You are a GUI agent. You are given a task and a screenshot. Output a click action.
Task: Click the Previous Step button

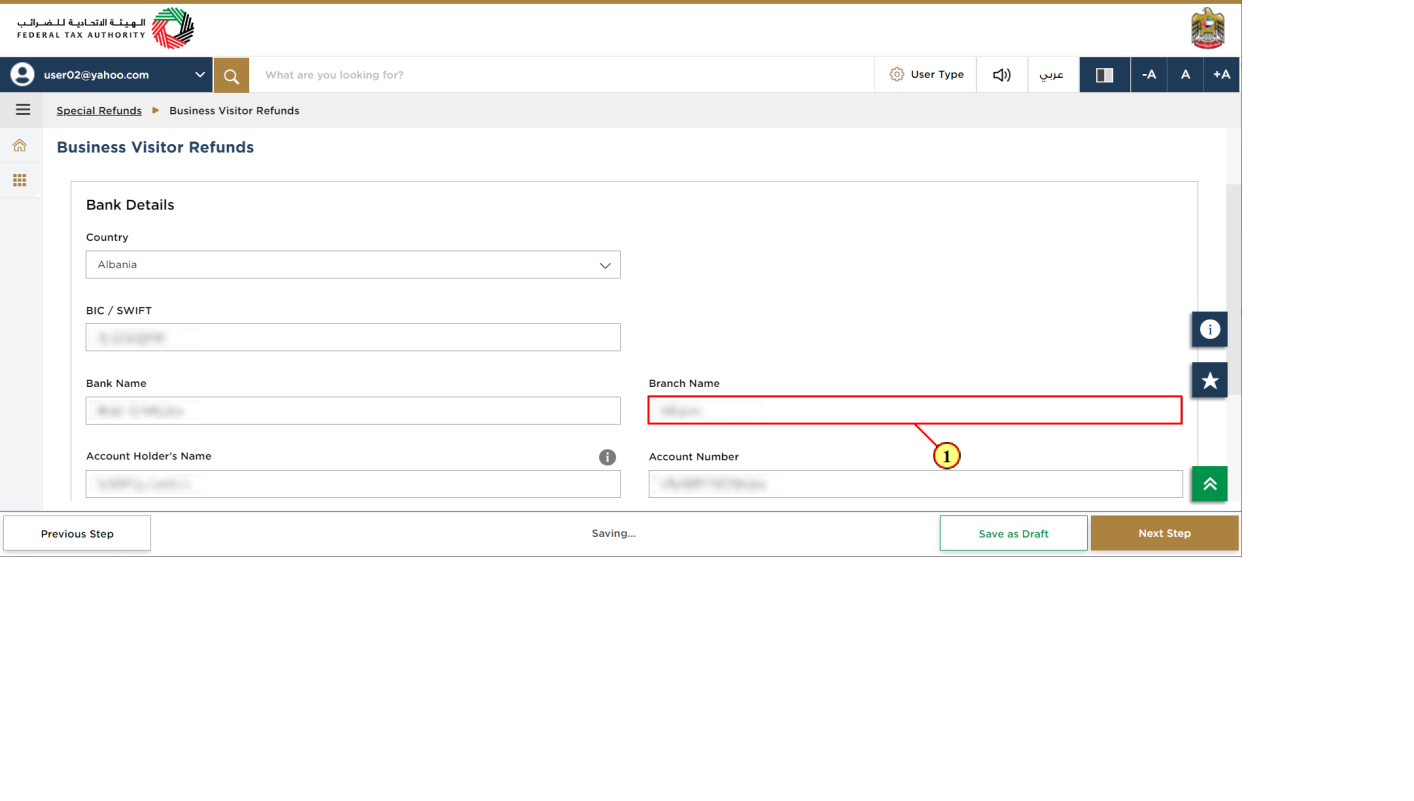click(77, 534)
